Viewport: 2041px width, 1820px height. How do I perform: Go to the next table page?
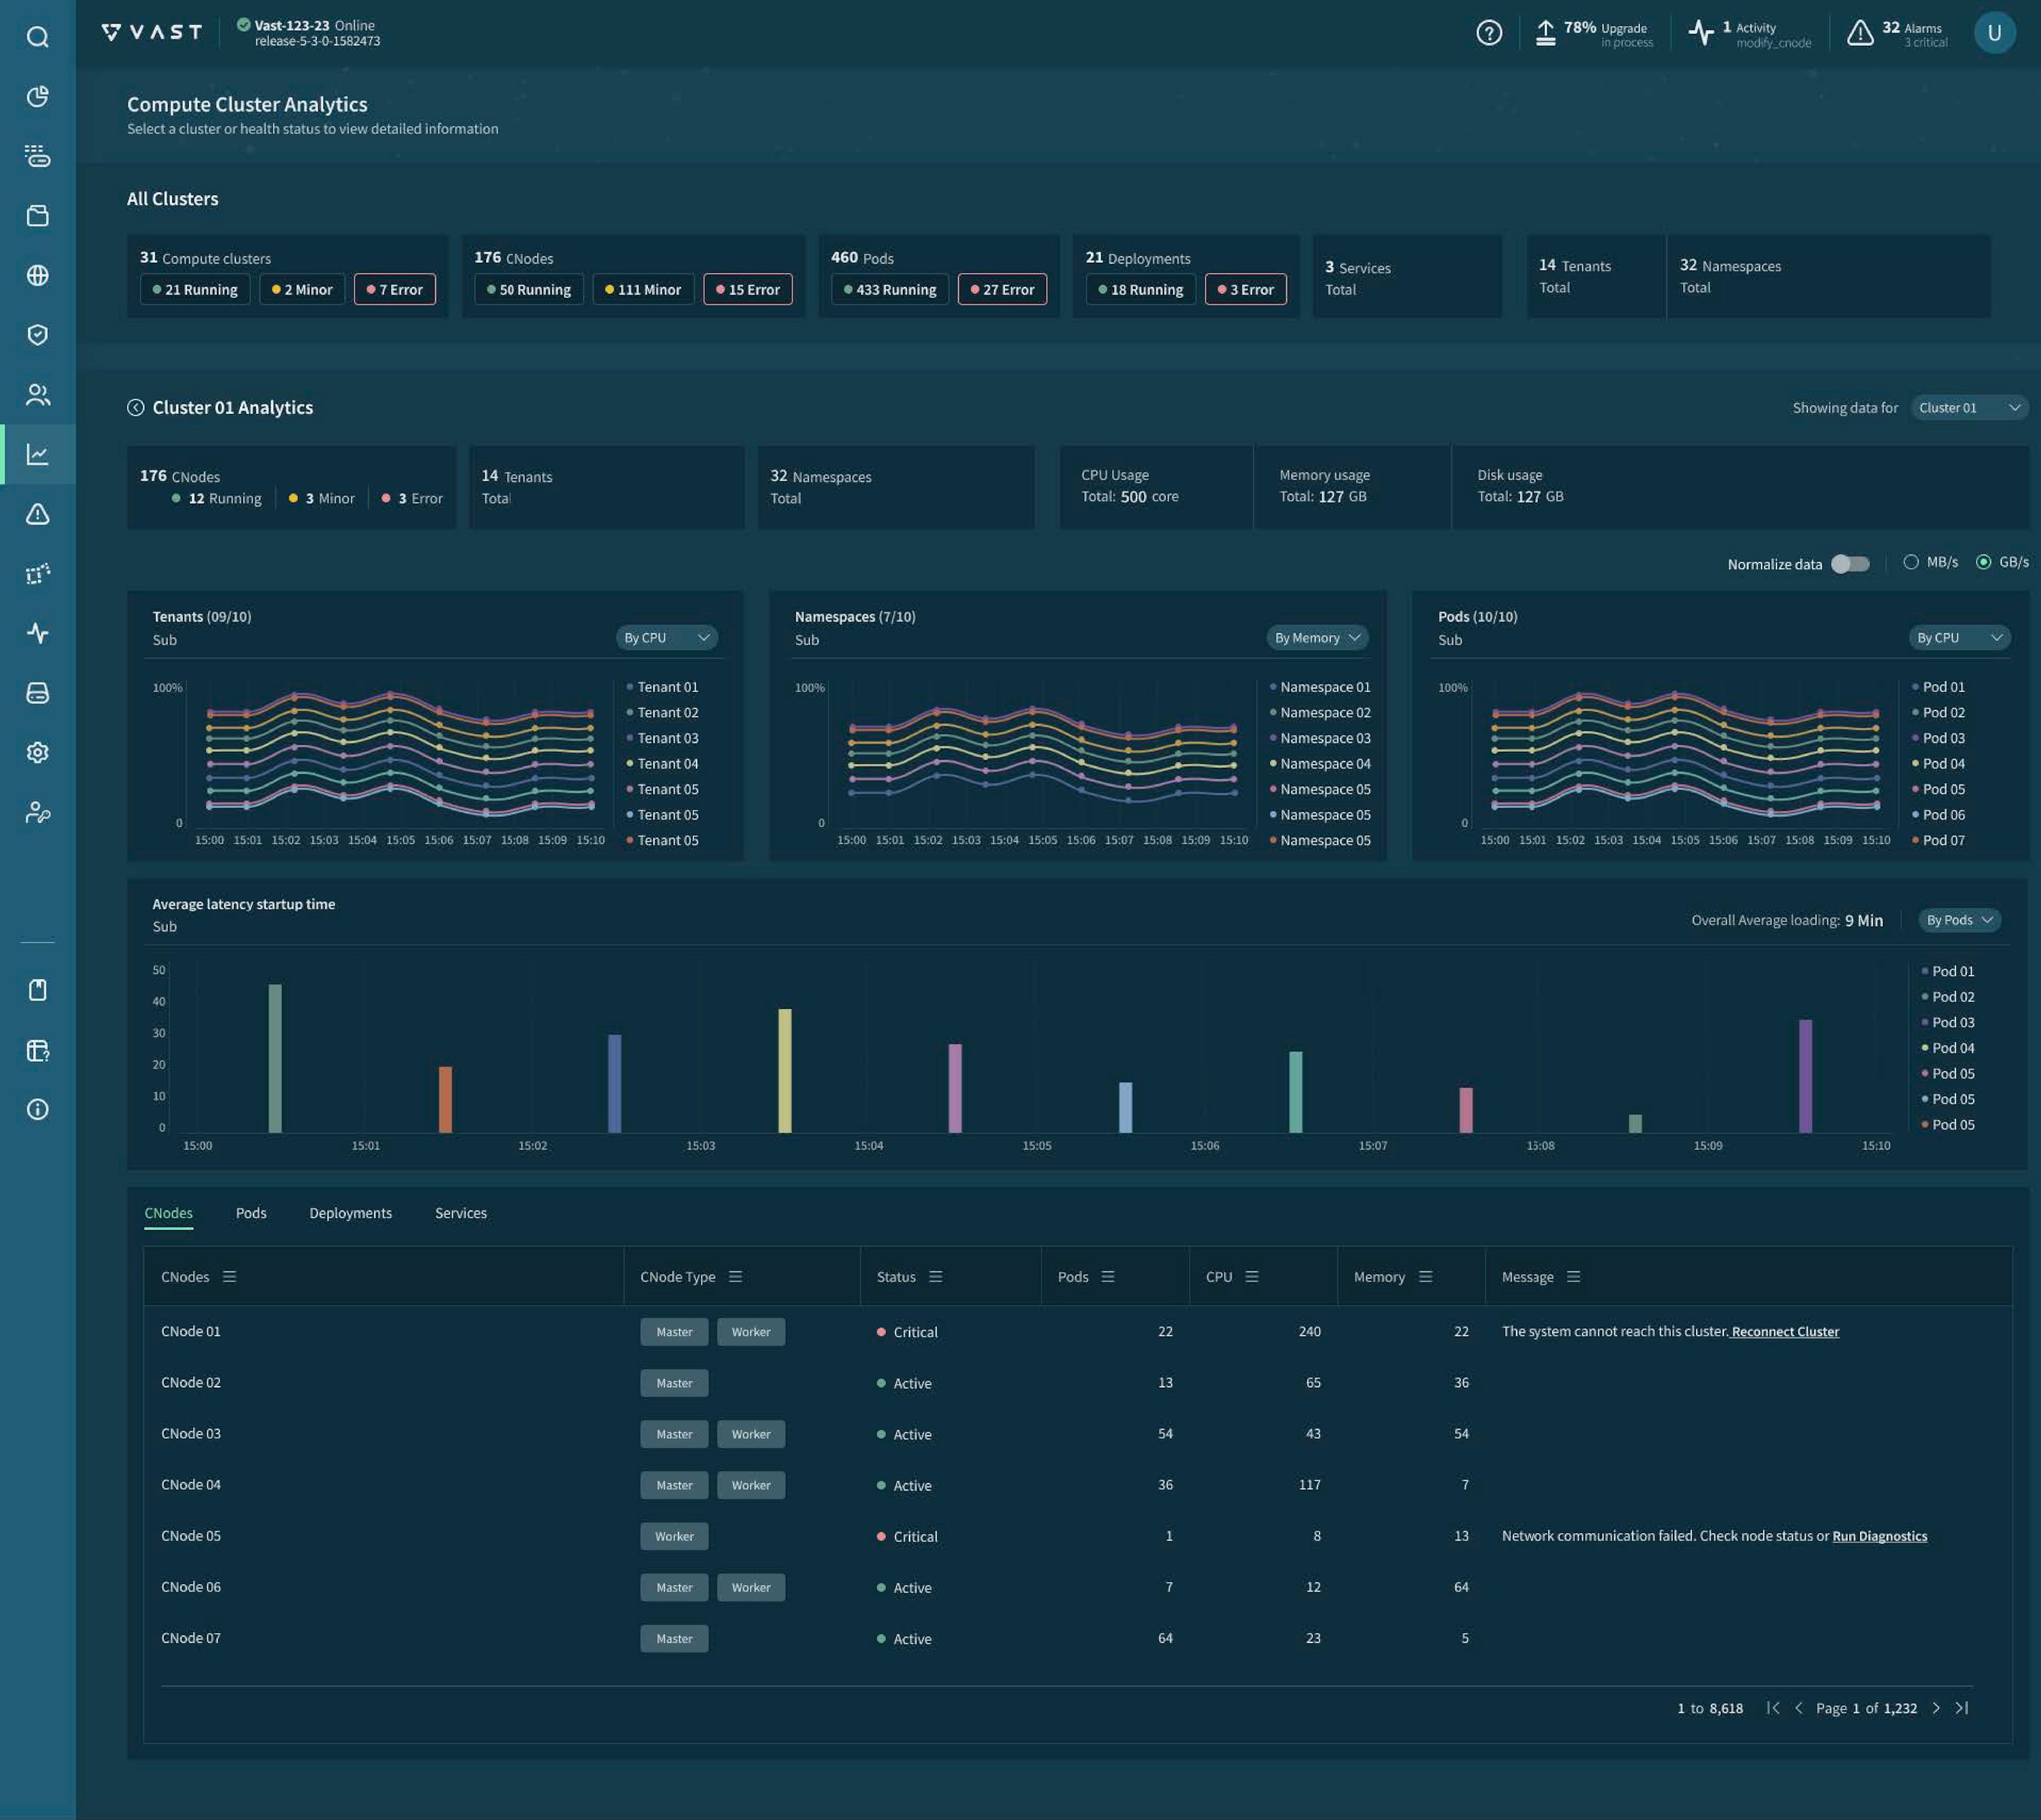1936,1708
